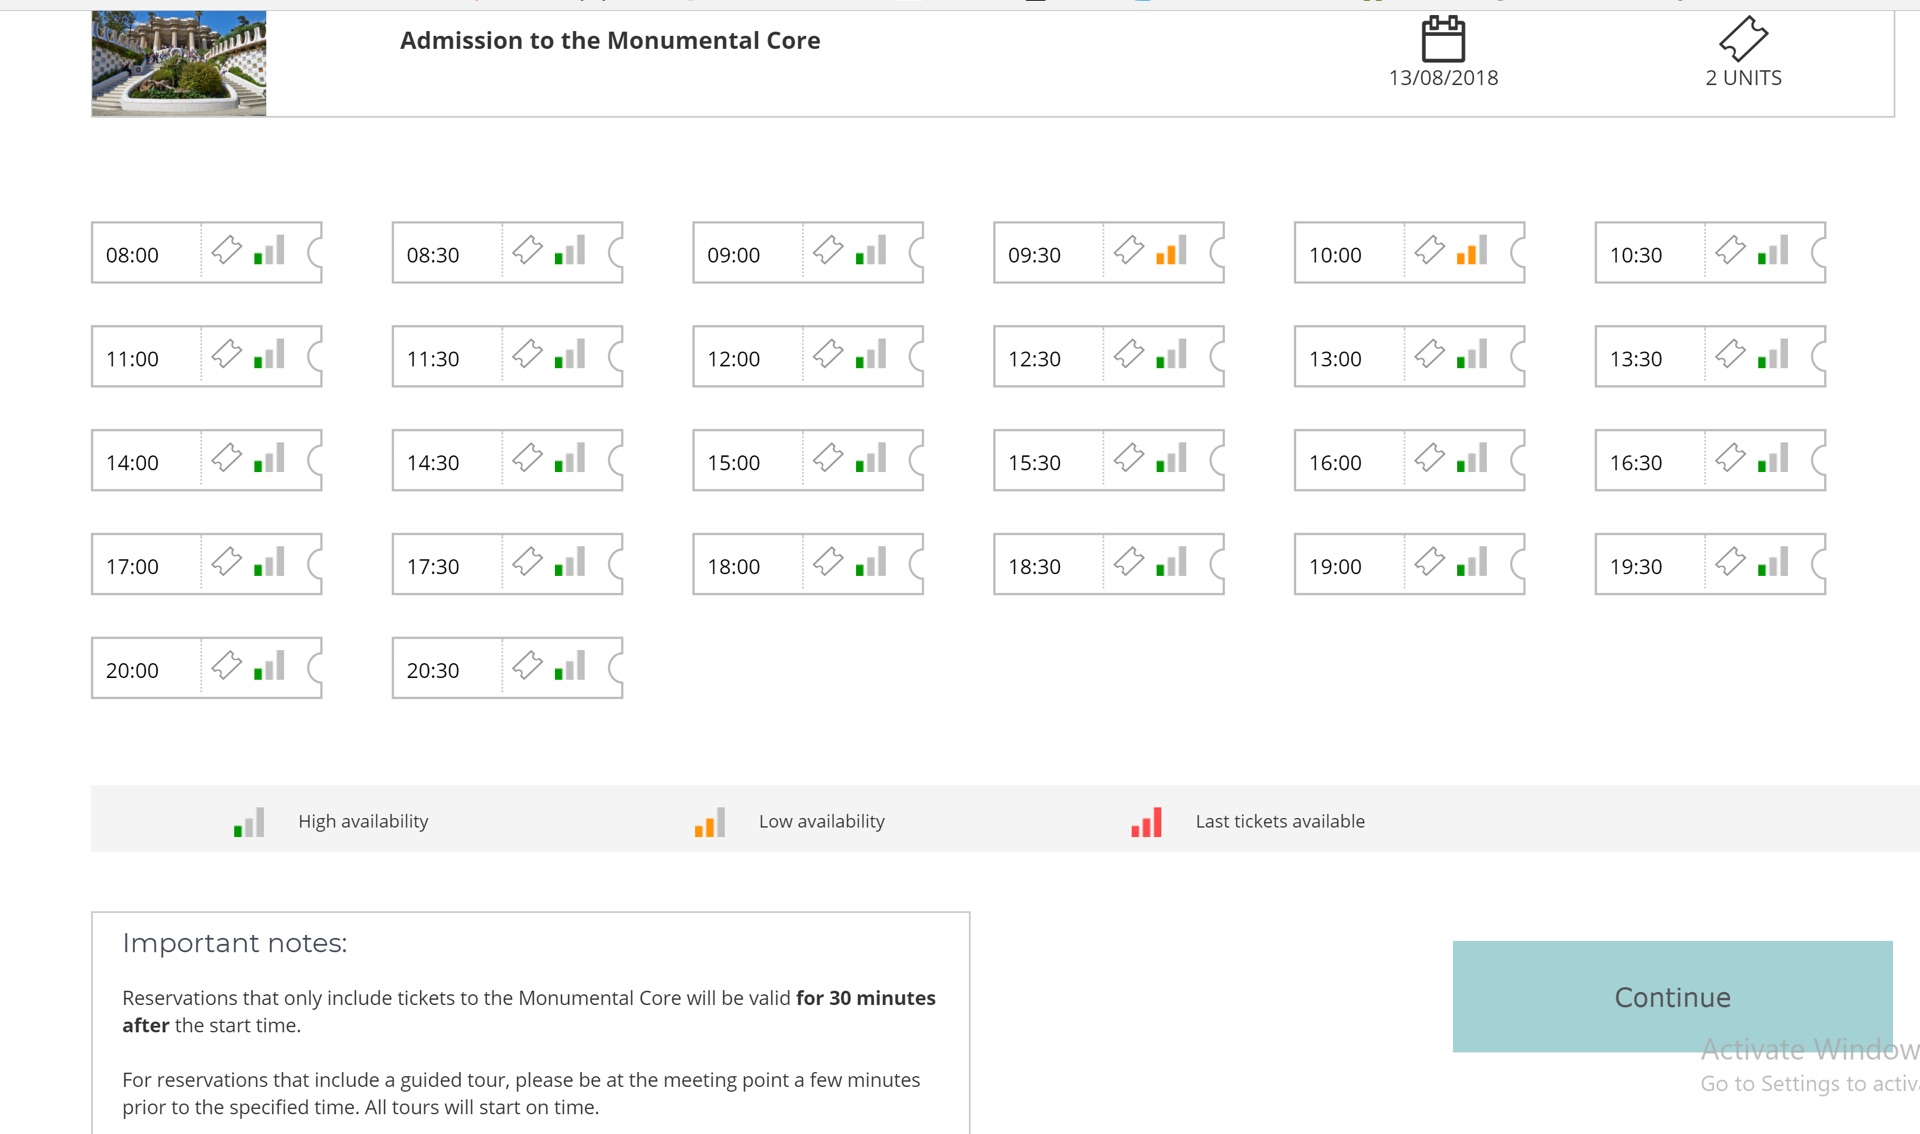Click the 12:00 time label
The image size is (1920, 1134).
734,359
